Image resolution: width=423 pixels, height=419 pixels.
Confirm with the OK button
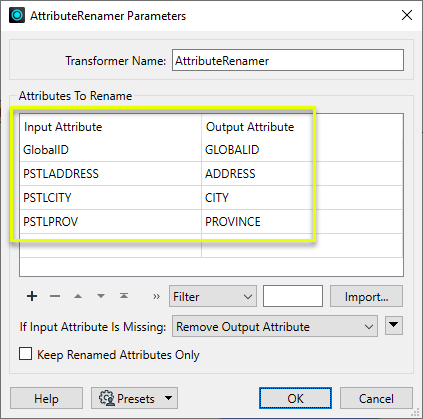point(295,398)
